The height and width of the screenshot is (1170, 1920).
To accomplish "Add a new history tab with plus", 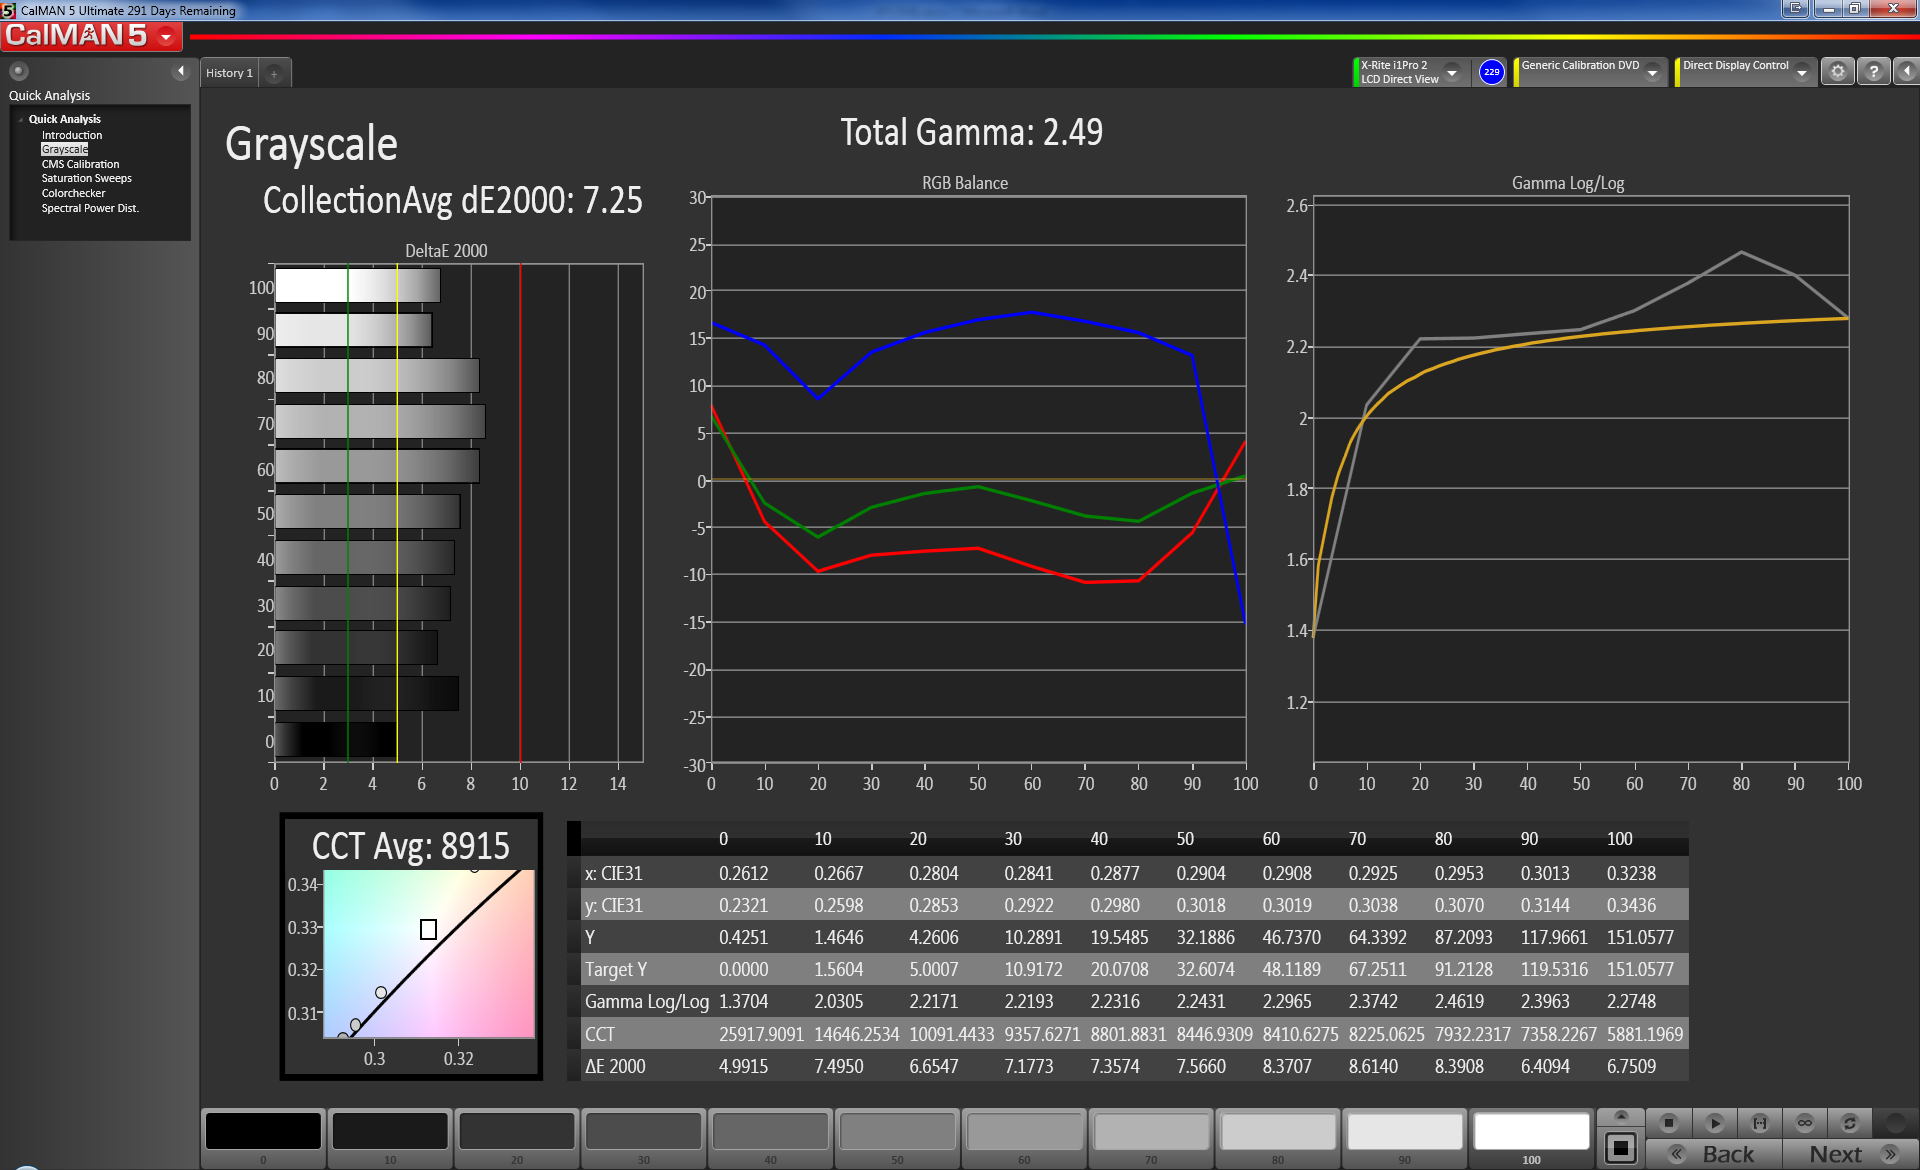I will [274, 73].
